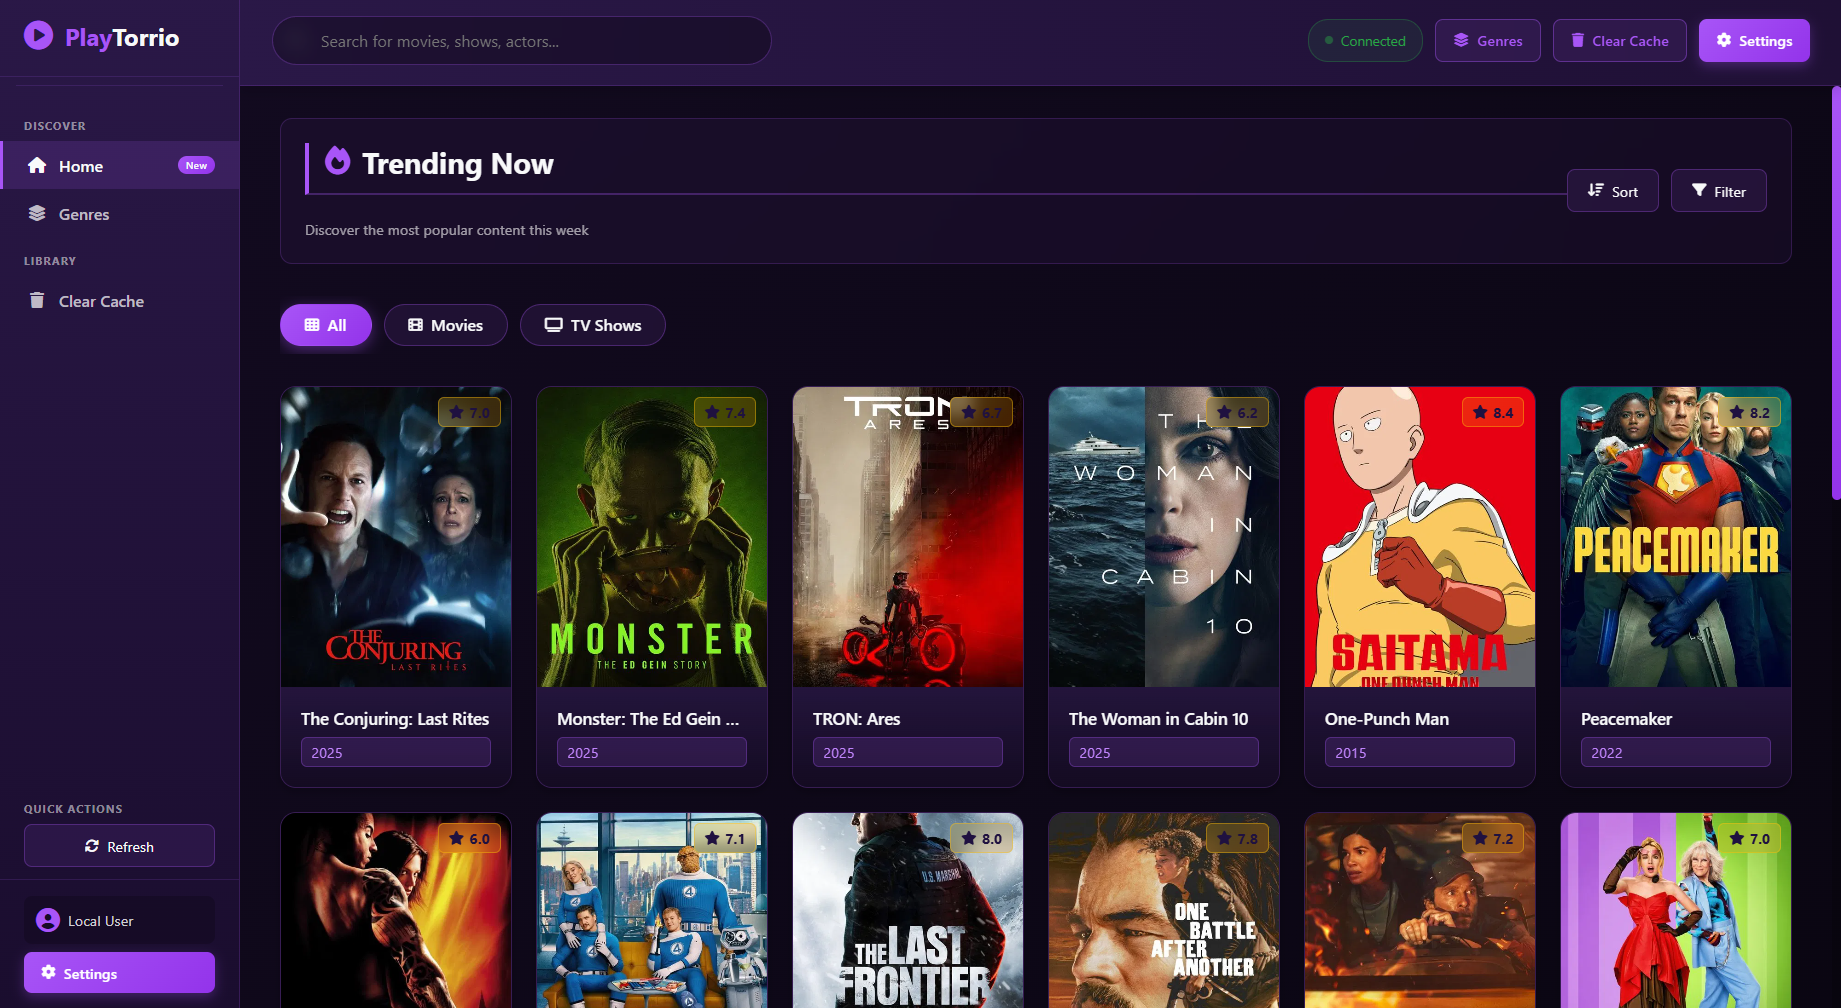Click the star rating badge on Peacemaker
Image resolution: width=1841 pixels, height=1008 pixels.
point(1748,412)
